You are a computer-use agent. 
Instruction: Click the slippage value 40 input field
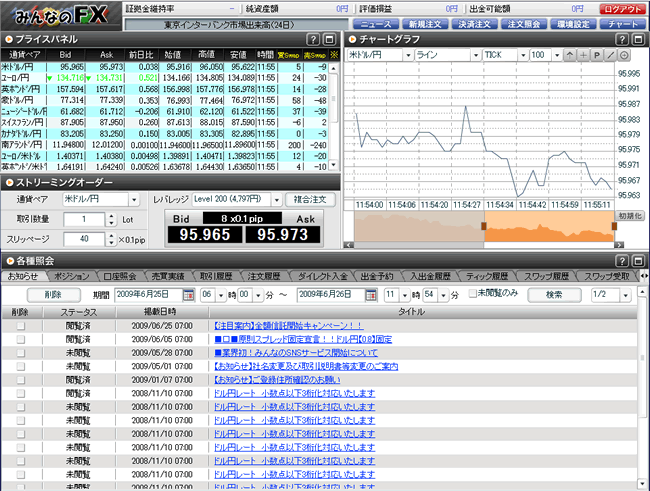point(84,239)
